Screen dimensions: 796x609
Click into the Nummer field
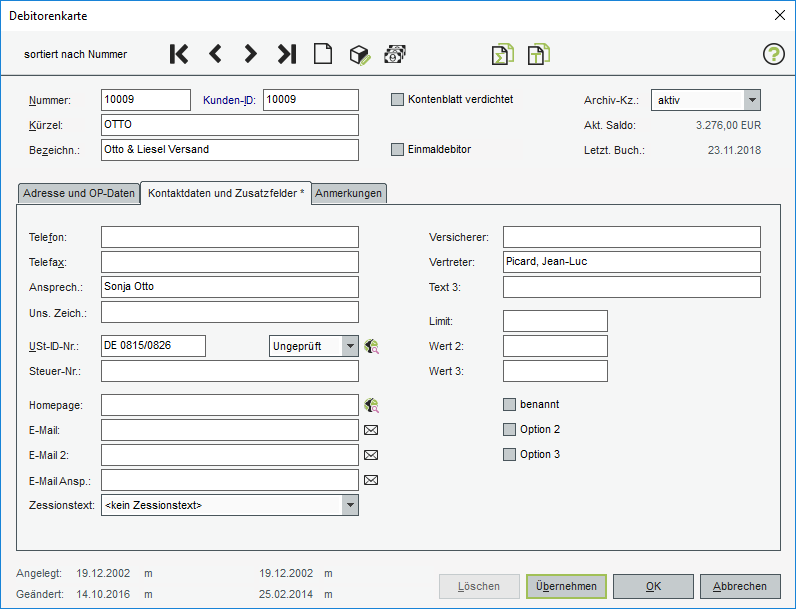point(146,100)
